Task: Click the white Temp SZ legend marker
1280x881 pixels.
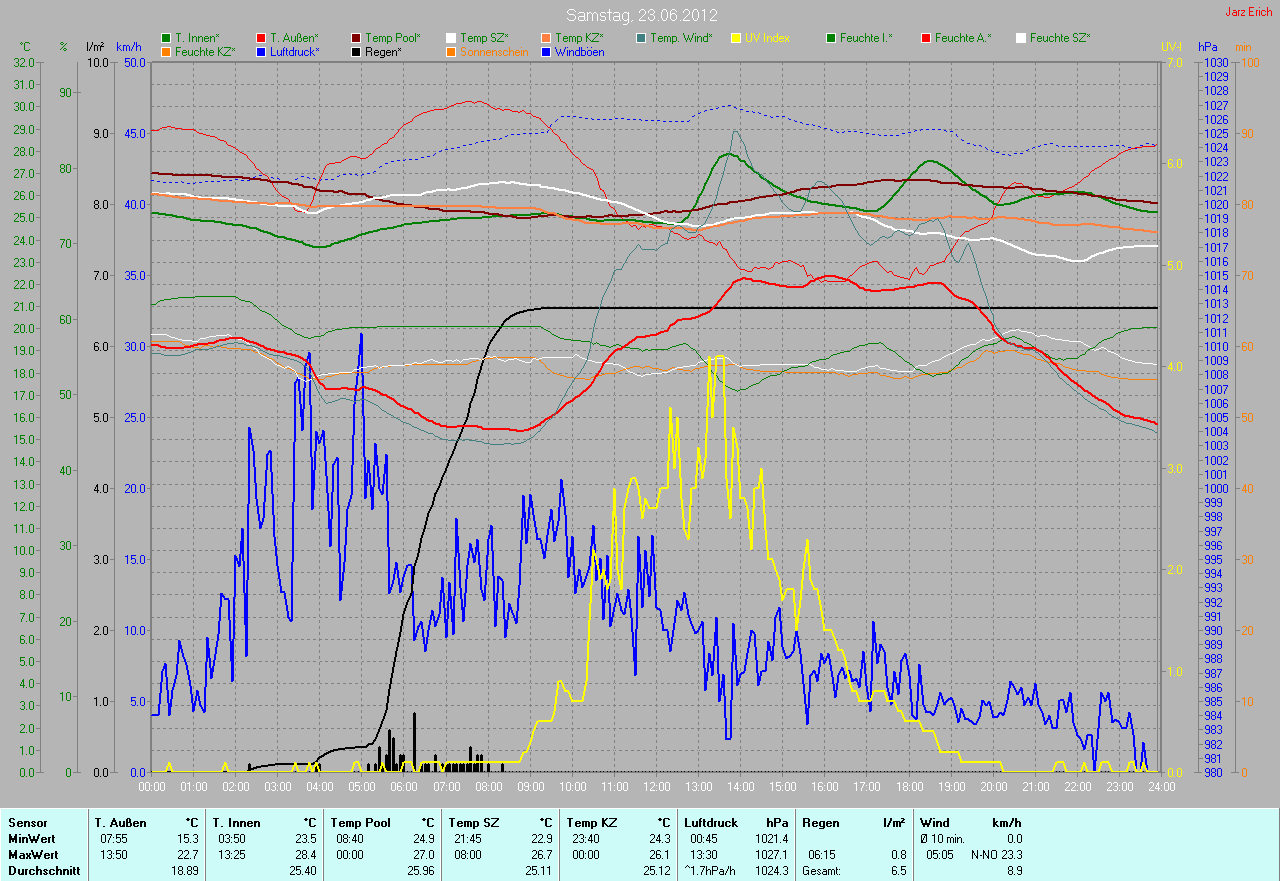Action: coord(451,38)
